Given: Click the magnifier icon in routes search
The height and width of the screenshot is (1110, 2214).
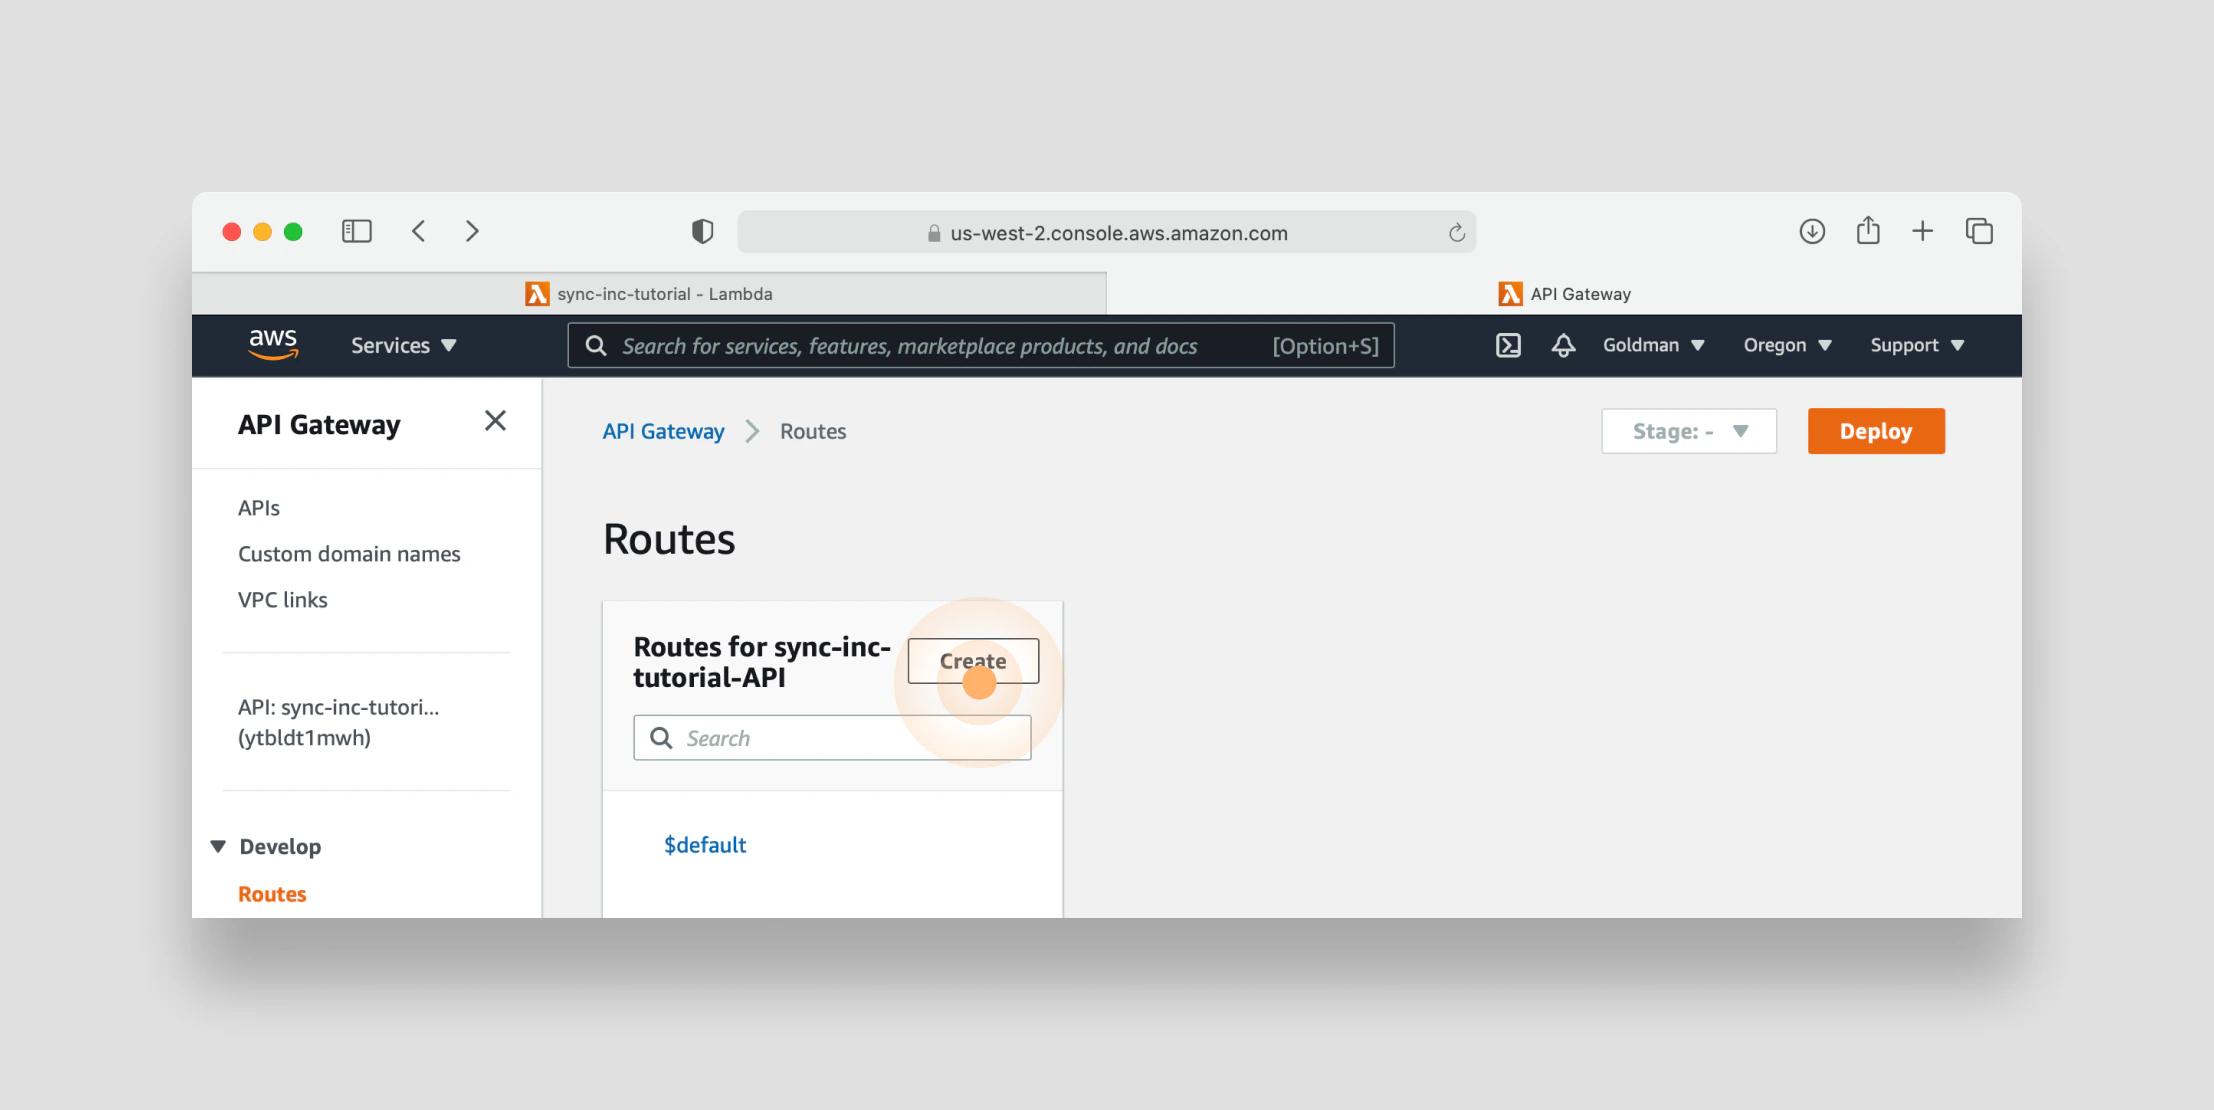Looking at the screenshot, I should point(661,738).
